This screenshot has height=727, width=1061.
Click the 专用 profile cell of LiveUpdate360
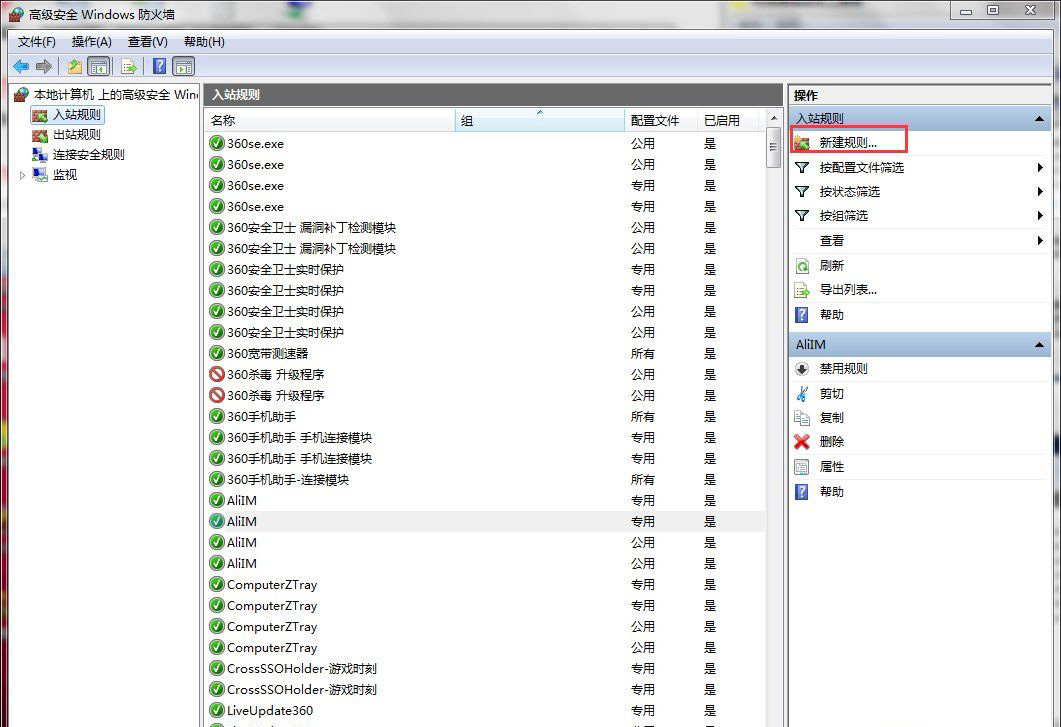tap(643, 710)
